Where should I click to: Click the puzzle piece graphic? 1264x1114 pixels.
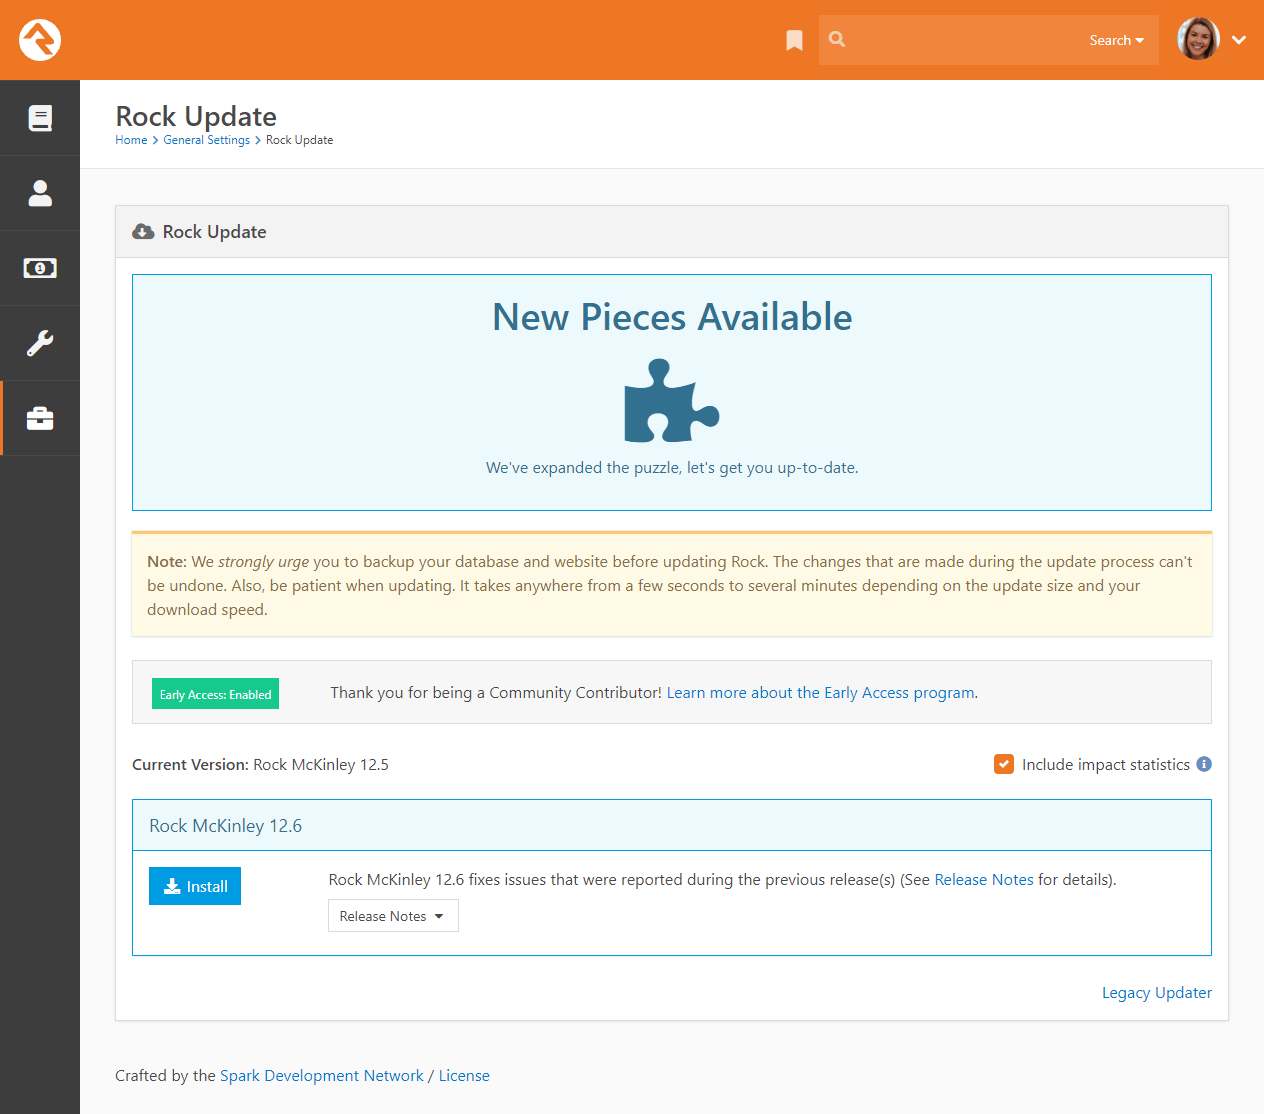pos(671,400)
